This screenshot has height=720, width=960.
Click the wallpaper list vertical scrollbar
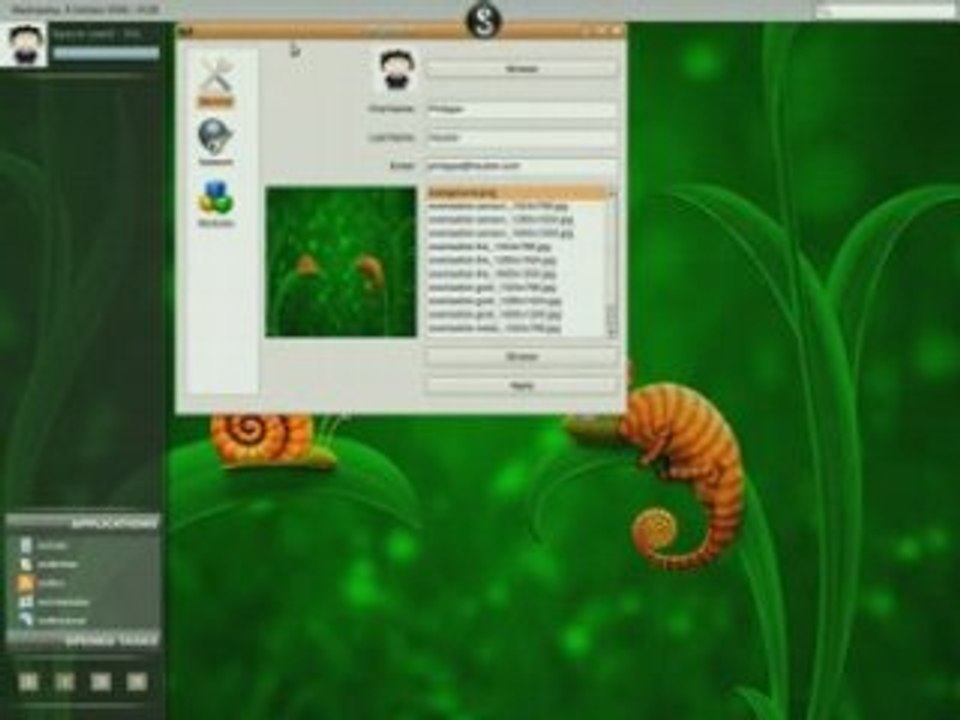click(x=612, y=261)
